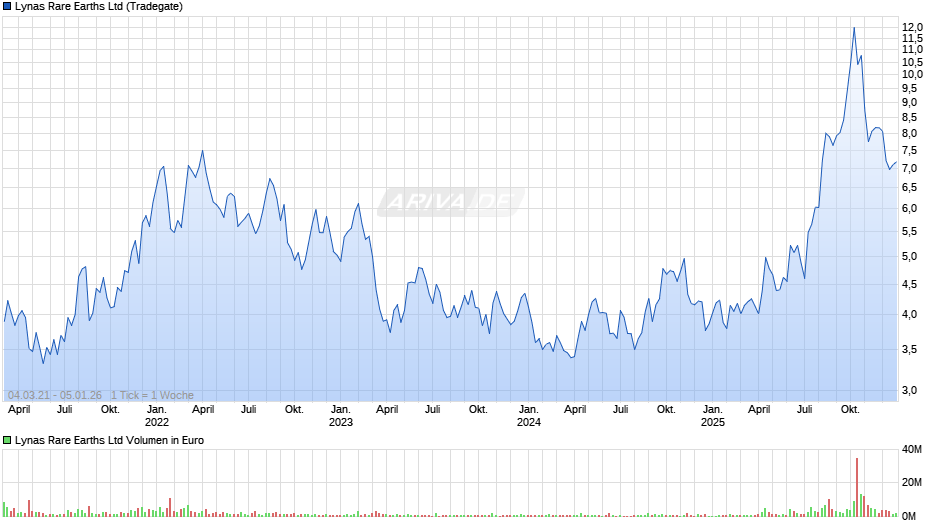Click the chart title 'Lynas Rare Earths Ltd (Tradegate)'
This screenshot has height=526, width=940.
click(x=99, y=7)
